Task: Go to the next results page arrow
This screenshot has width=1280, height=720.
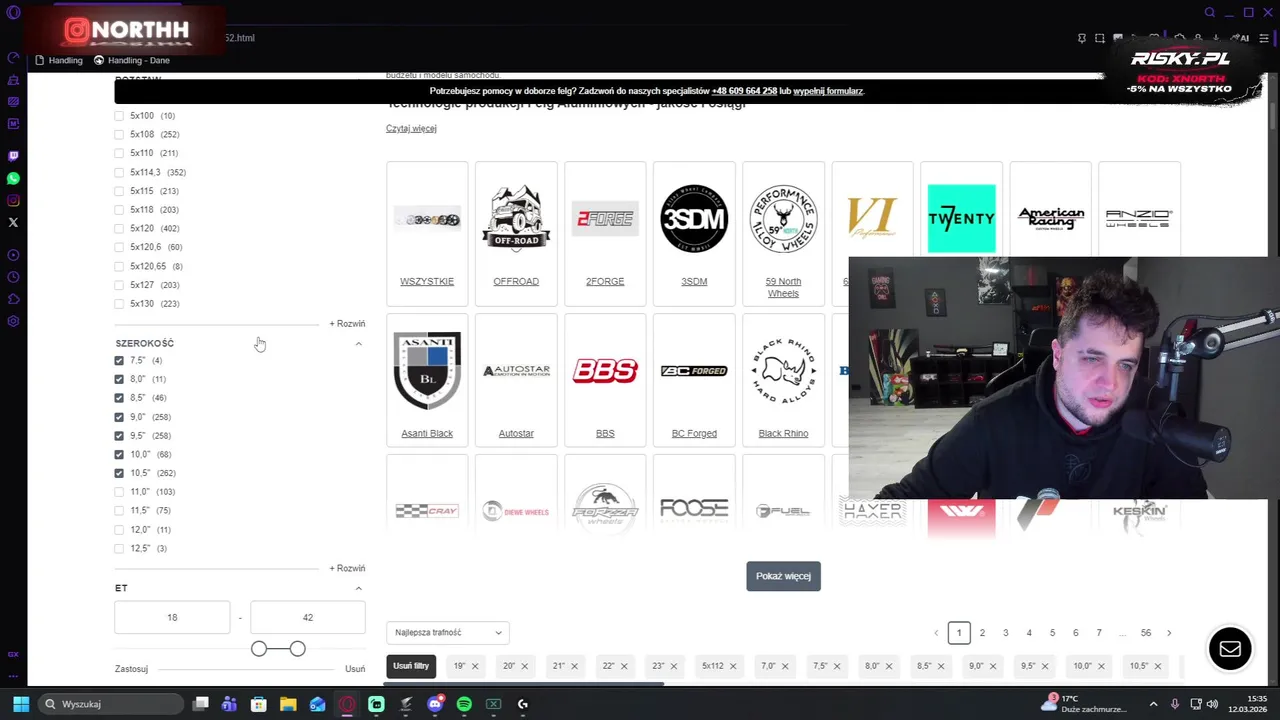Action: coord(1169,632)
